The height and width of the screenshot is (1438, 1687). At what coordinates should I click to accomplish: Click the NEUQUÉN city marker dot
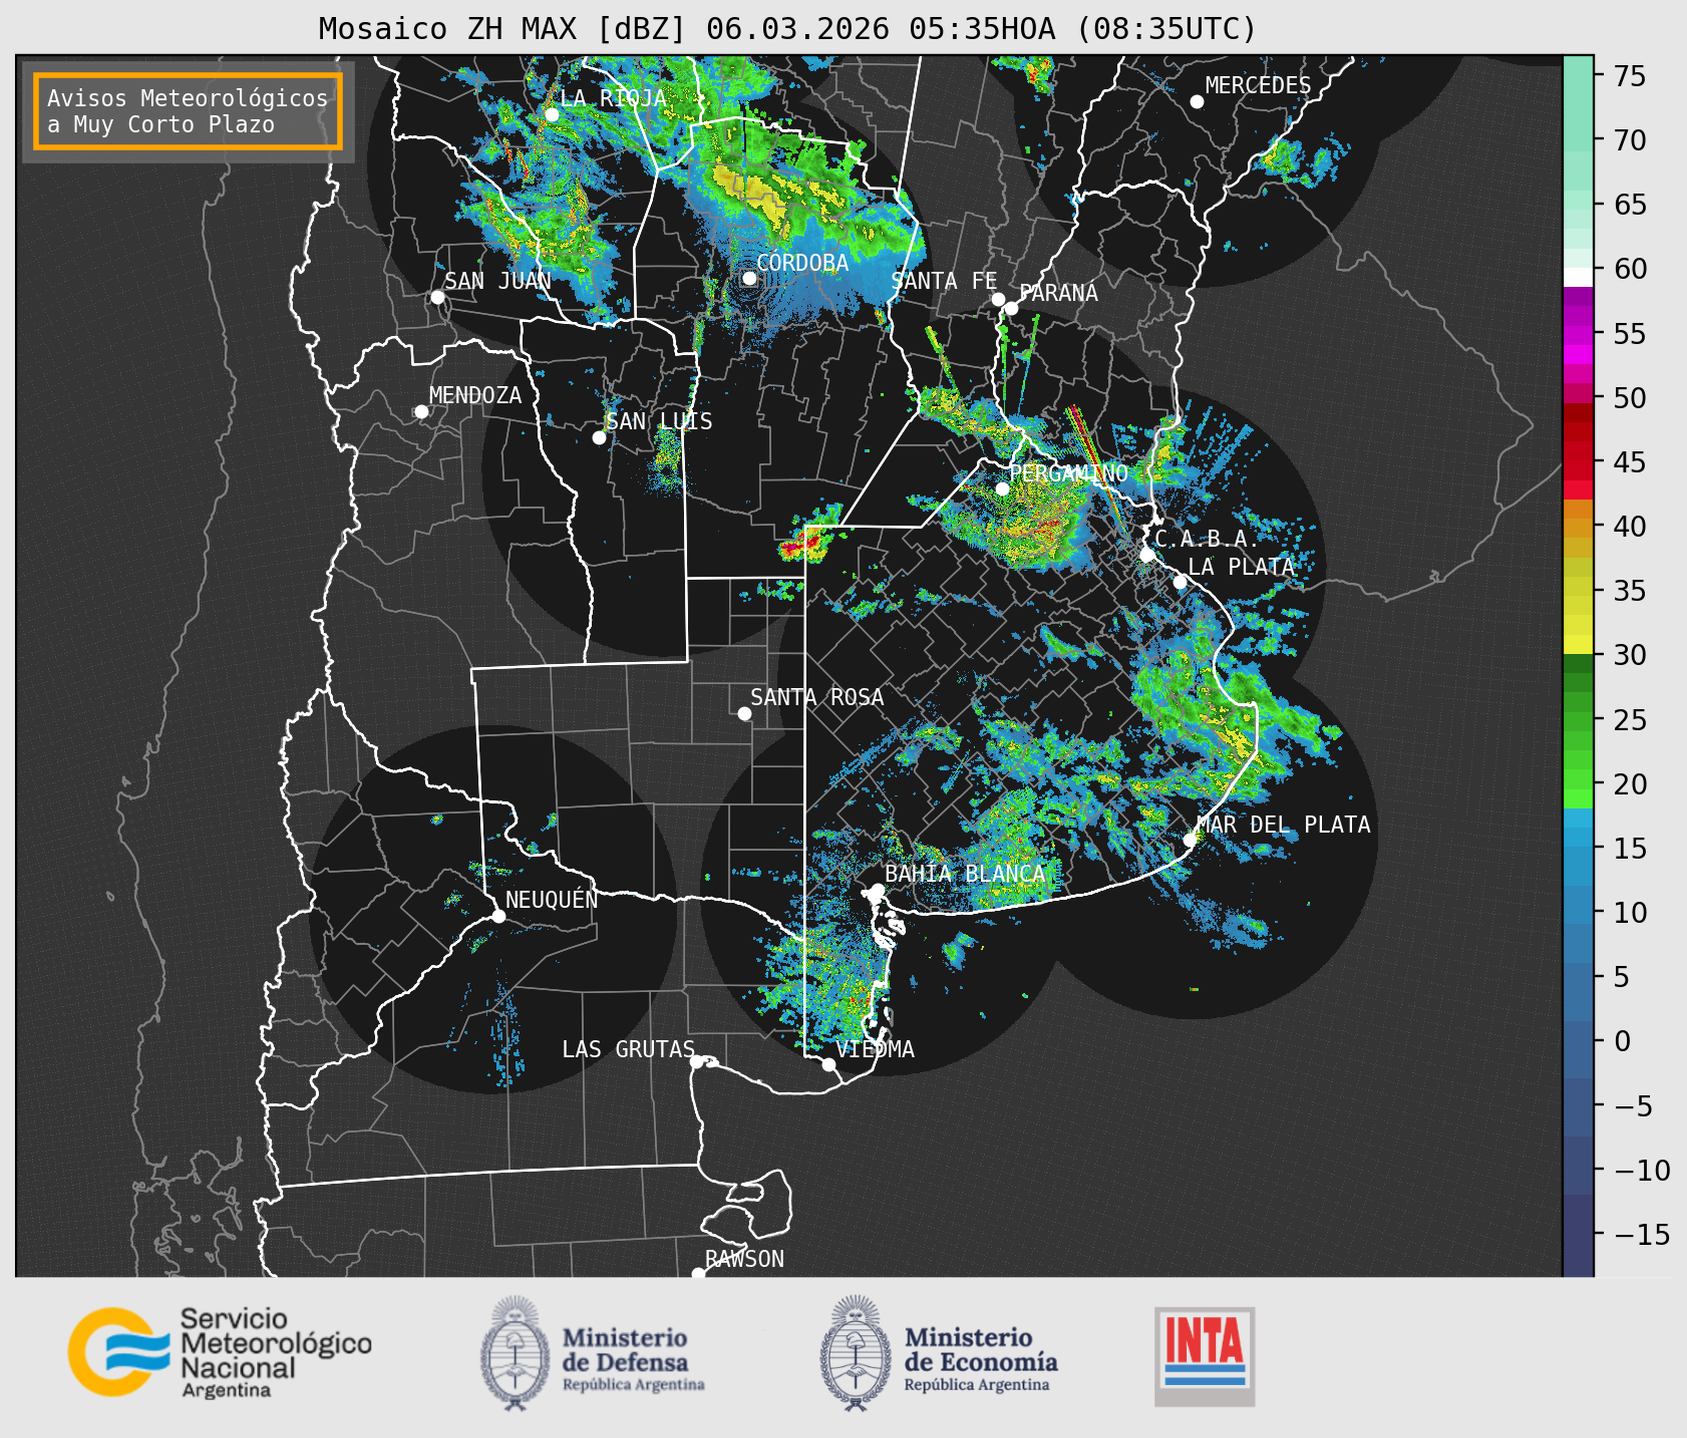[498, 916]
